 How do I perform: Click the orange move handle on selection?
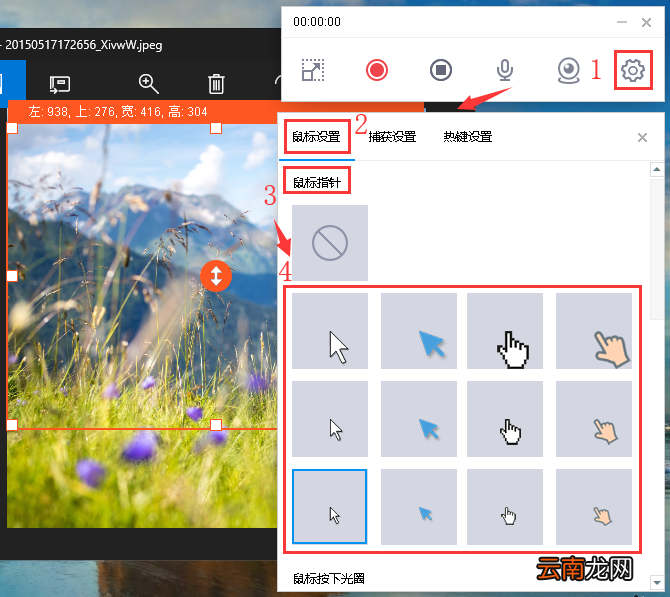(x=216, y=276)
